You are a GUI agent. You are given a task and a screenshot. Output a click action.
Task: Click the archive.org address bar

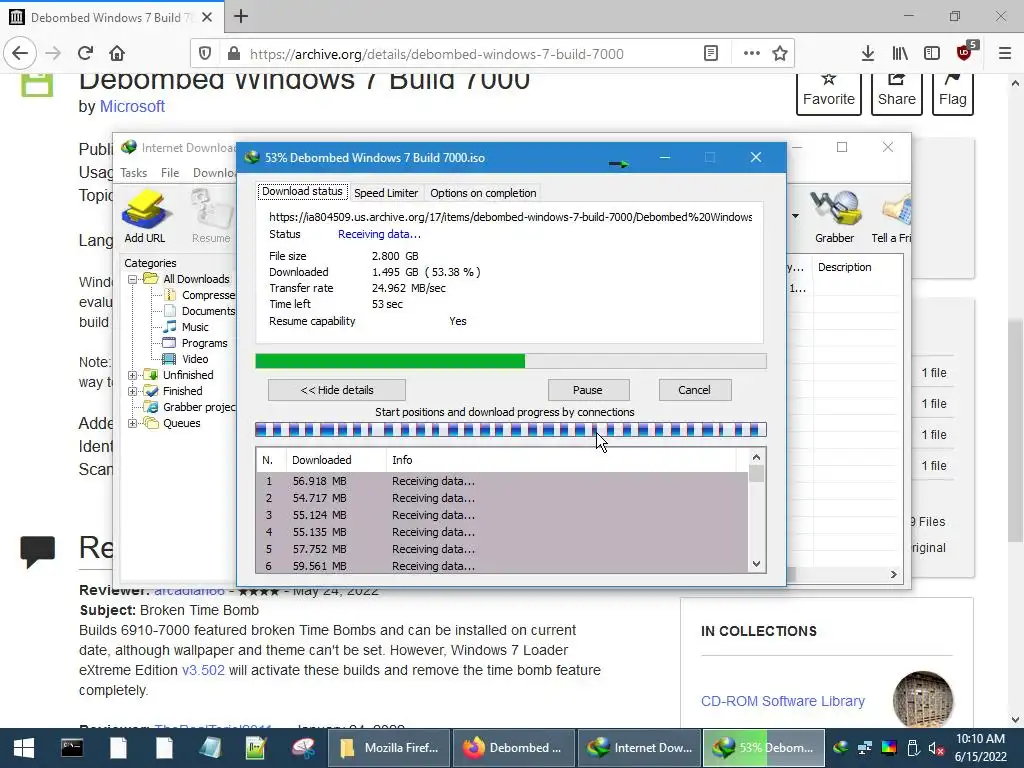click(436, 54)
